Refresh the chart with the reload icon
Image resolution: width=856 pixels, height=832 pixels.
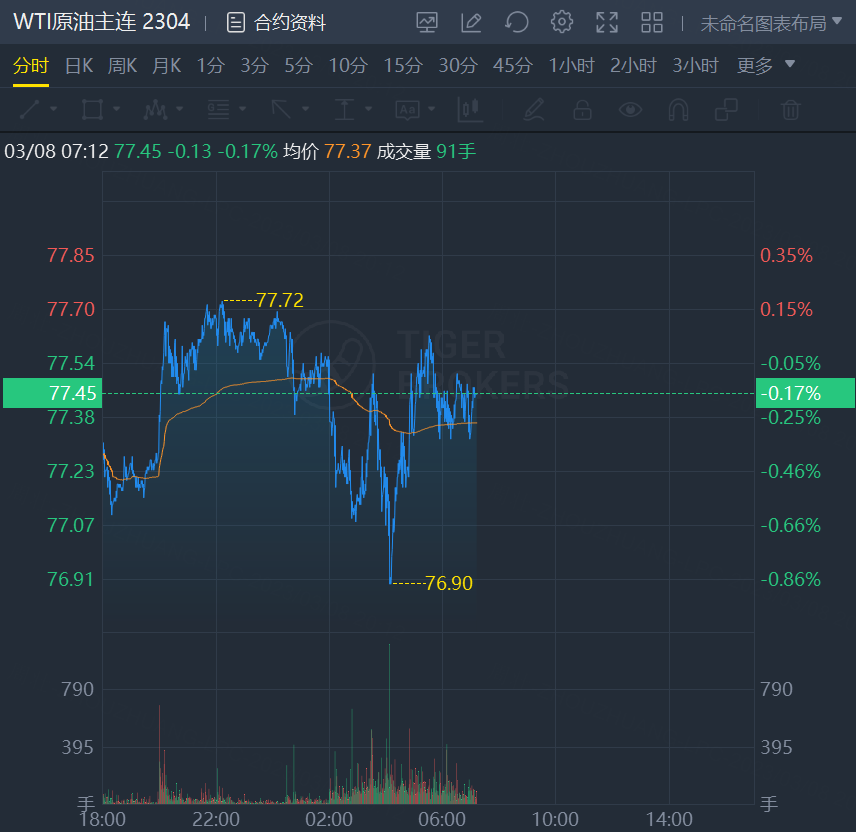[x=516, y=22]
